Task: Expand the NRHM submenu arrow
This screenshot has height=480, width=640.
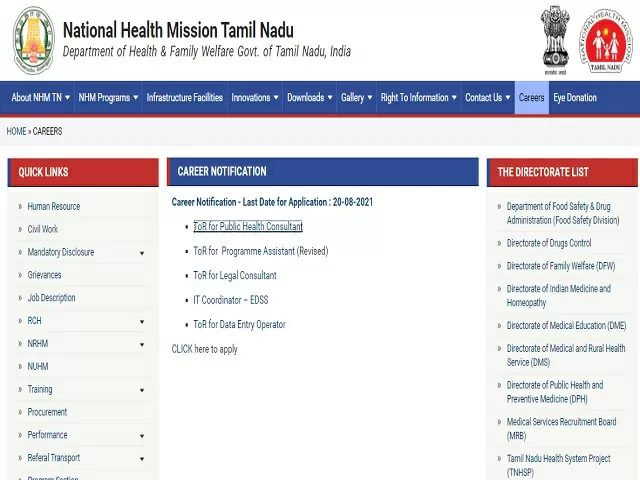Action: coord(142,344)
